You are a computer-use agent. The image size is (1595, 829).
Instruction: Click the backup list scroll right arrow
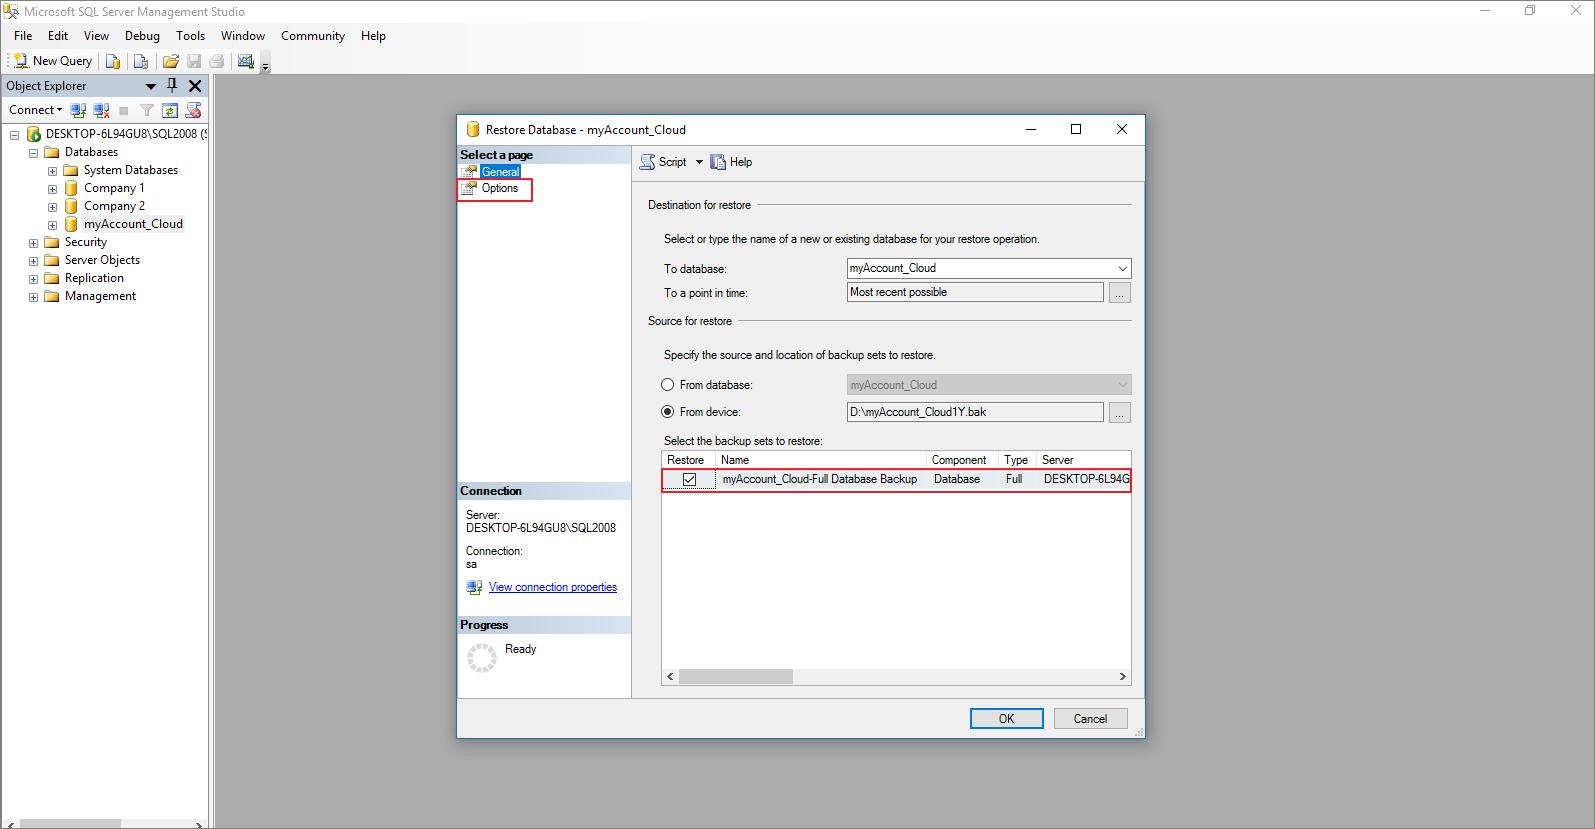pos(1122,677)
